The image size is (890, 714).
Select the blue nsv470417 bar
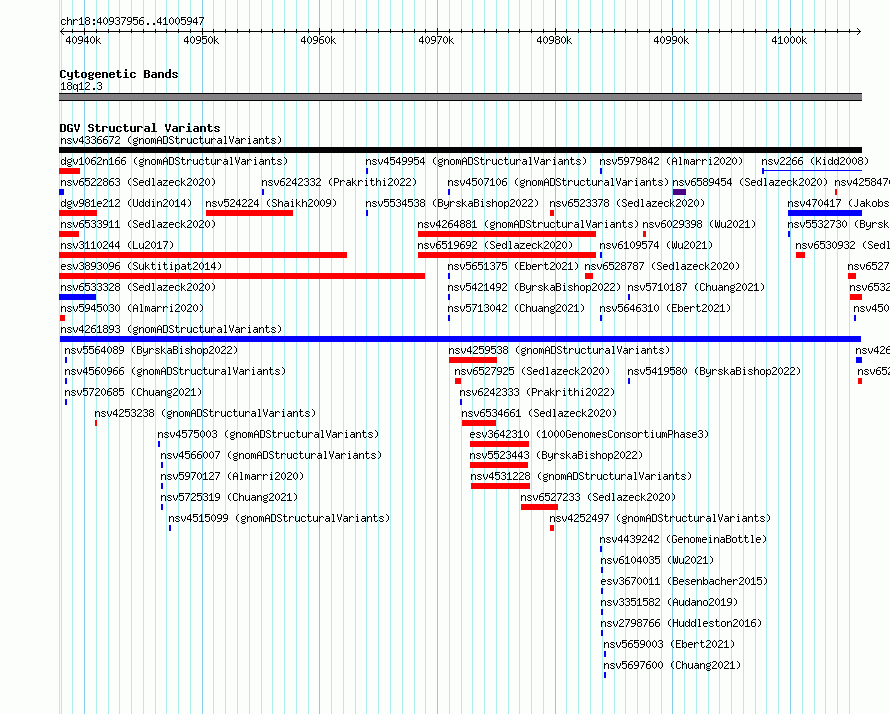click(825, 213)
